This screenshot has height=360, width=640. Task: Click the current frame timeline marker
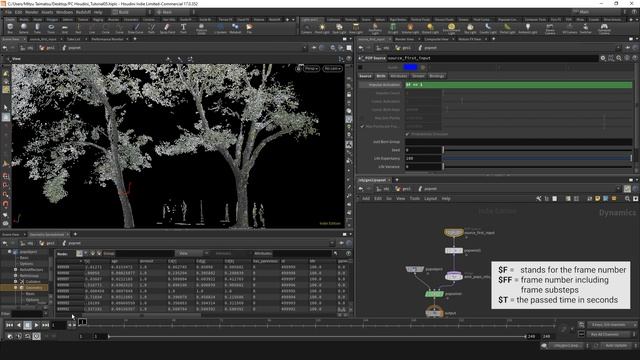[x=82, y=322]
